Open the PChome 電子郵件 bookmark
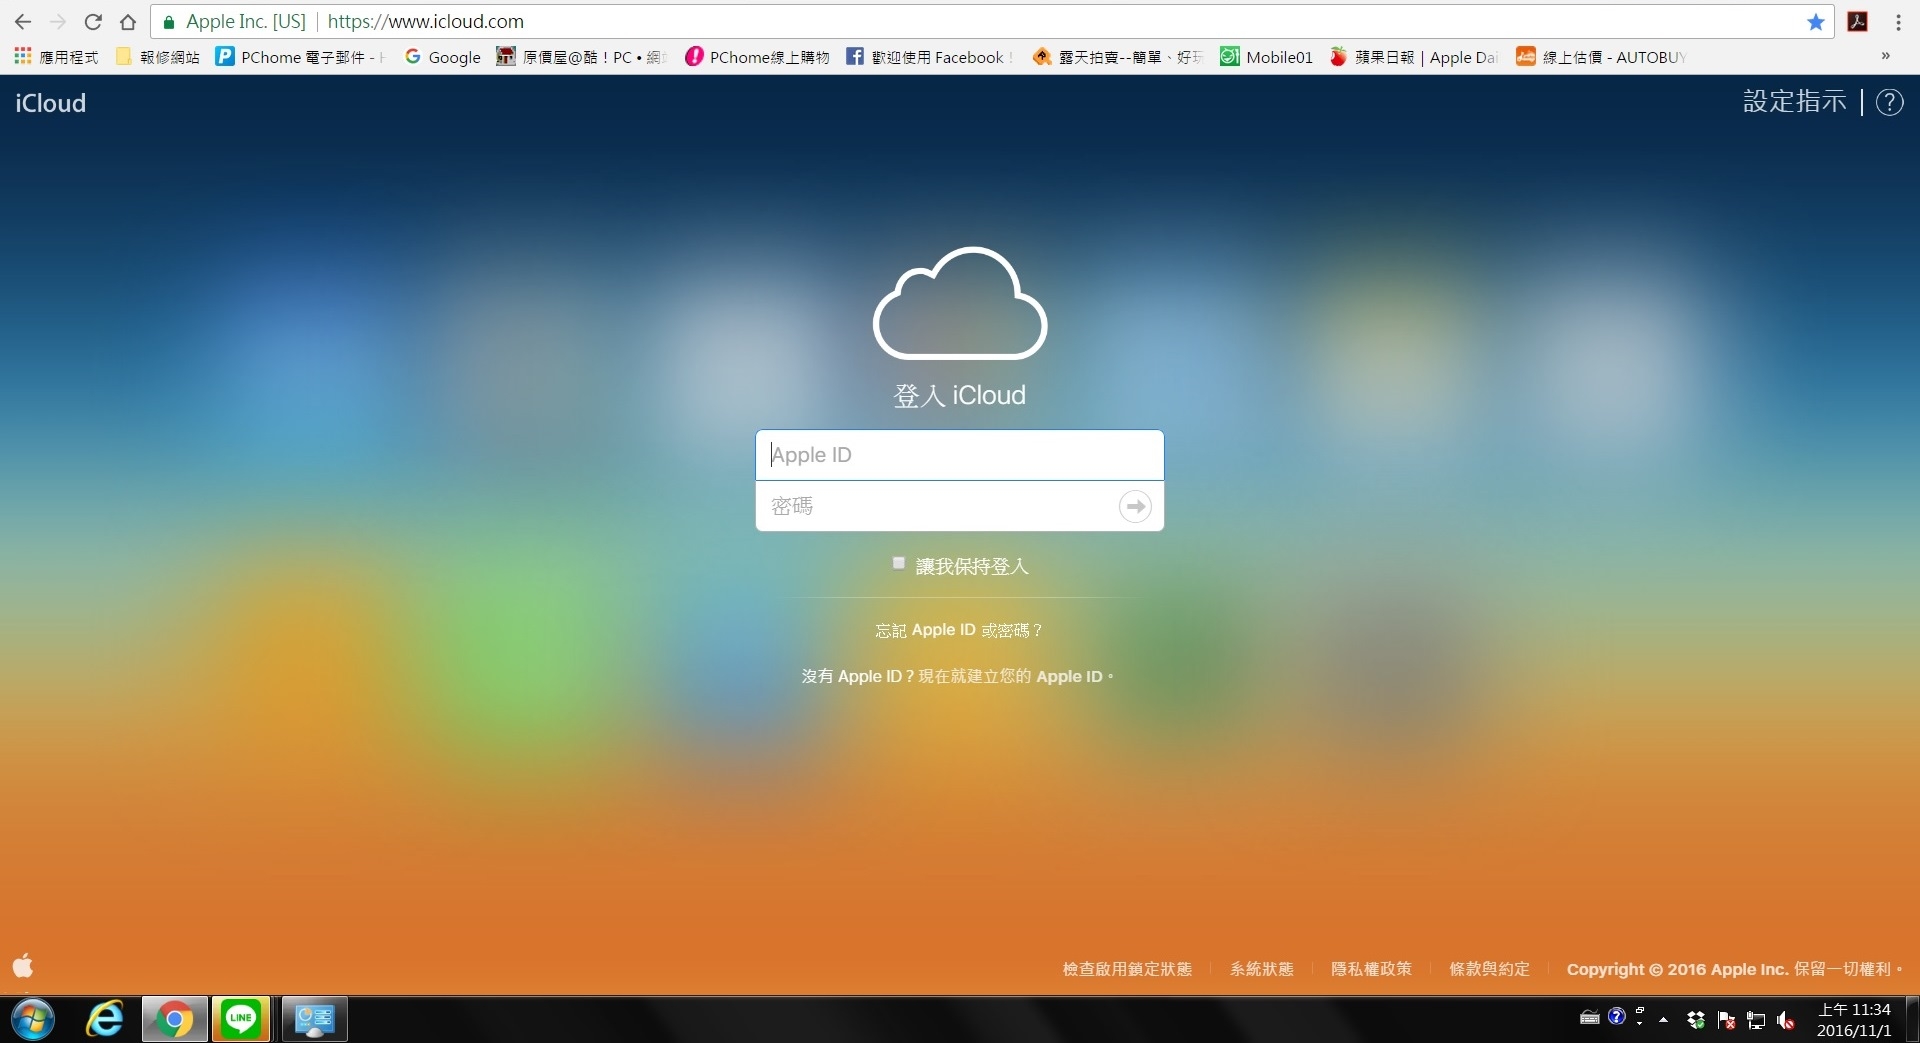Viewport: 1920px width, 1043px height. [x=301, y=57]
